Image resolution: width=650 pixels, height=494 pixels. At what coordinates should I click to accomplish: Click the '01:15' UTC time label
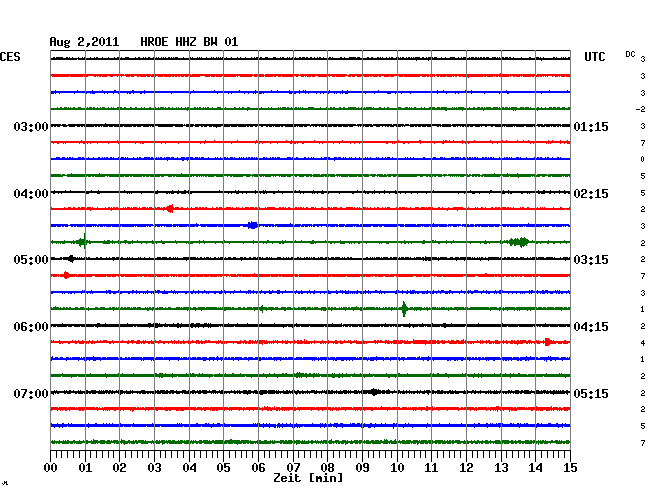591,126
